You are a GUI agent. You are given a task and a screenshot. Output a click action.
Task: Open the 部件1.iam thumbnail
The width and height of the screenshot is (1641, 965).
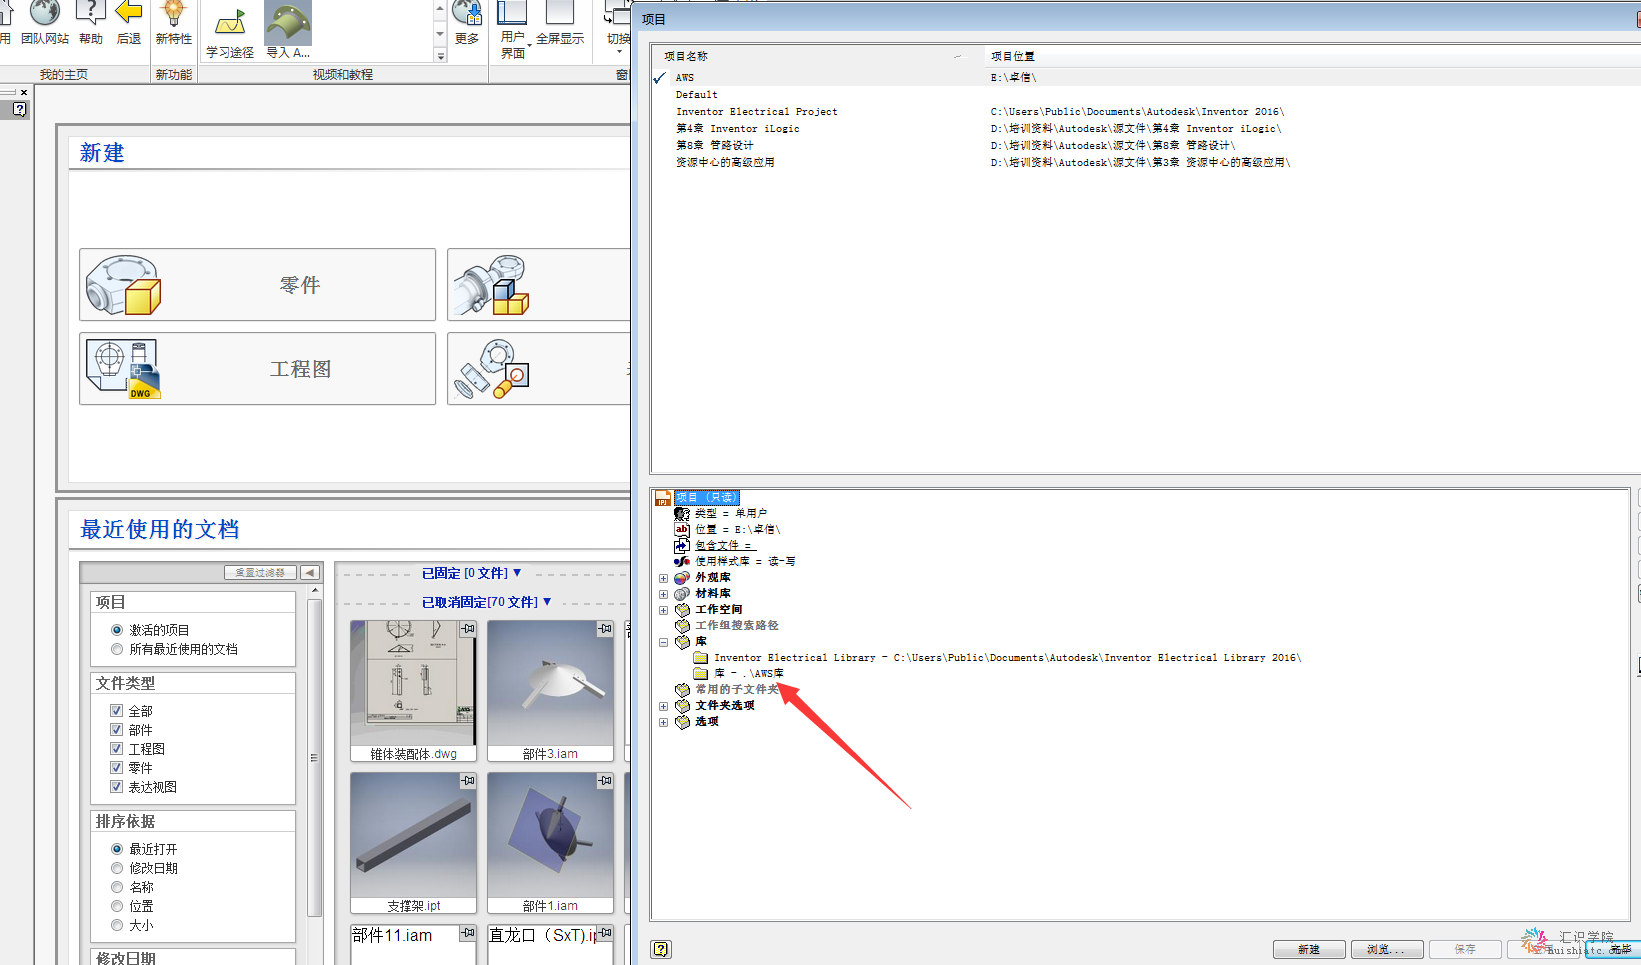point(550,842)
